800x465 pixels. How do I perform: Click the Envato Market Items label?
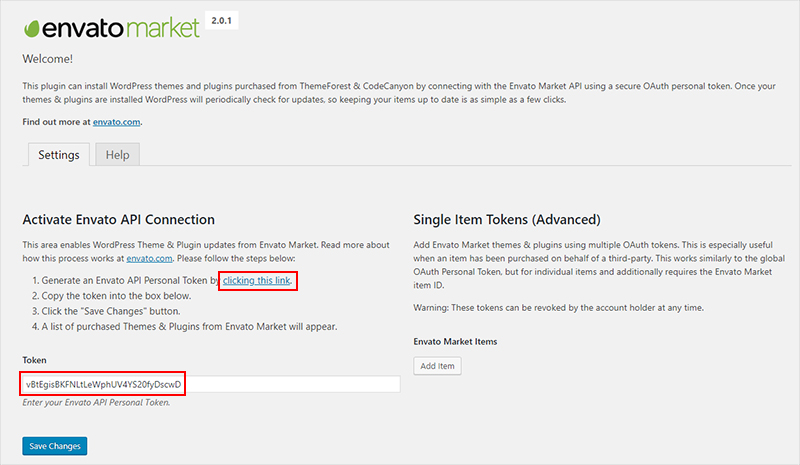[455, 341]
